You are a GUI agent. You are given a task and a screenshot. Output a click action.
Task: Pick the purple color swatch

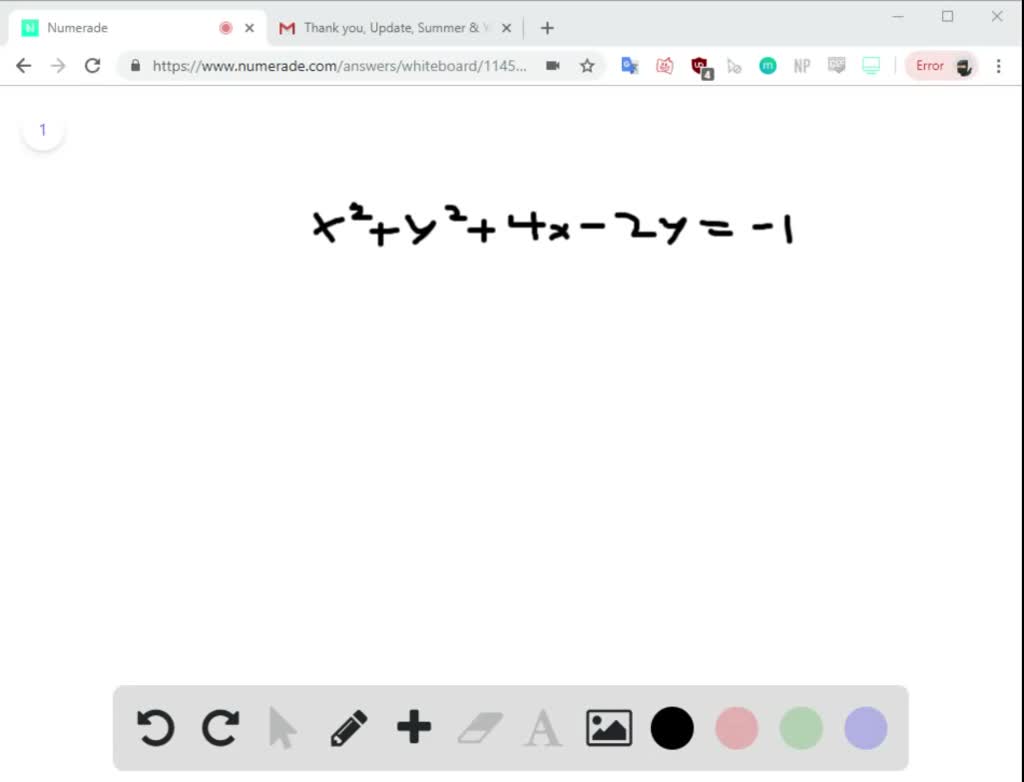tap(866, 728)
